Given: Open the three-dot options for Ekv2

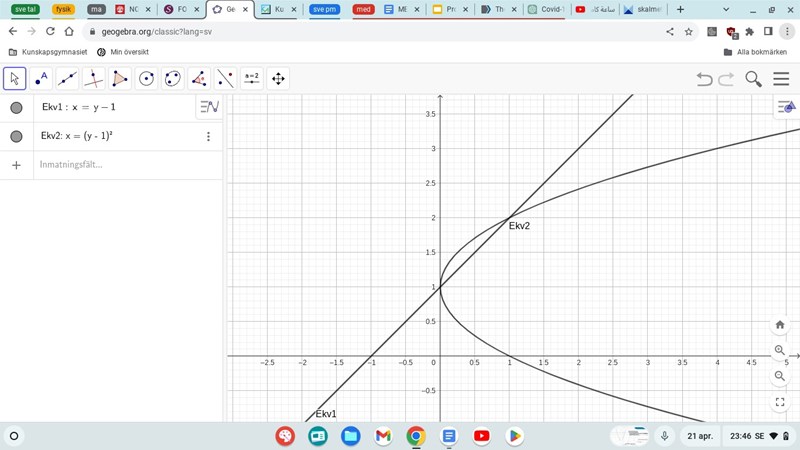Looking at the screenshot, I should coord(208,137).
